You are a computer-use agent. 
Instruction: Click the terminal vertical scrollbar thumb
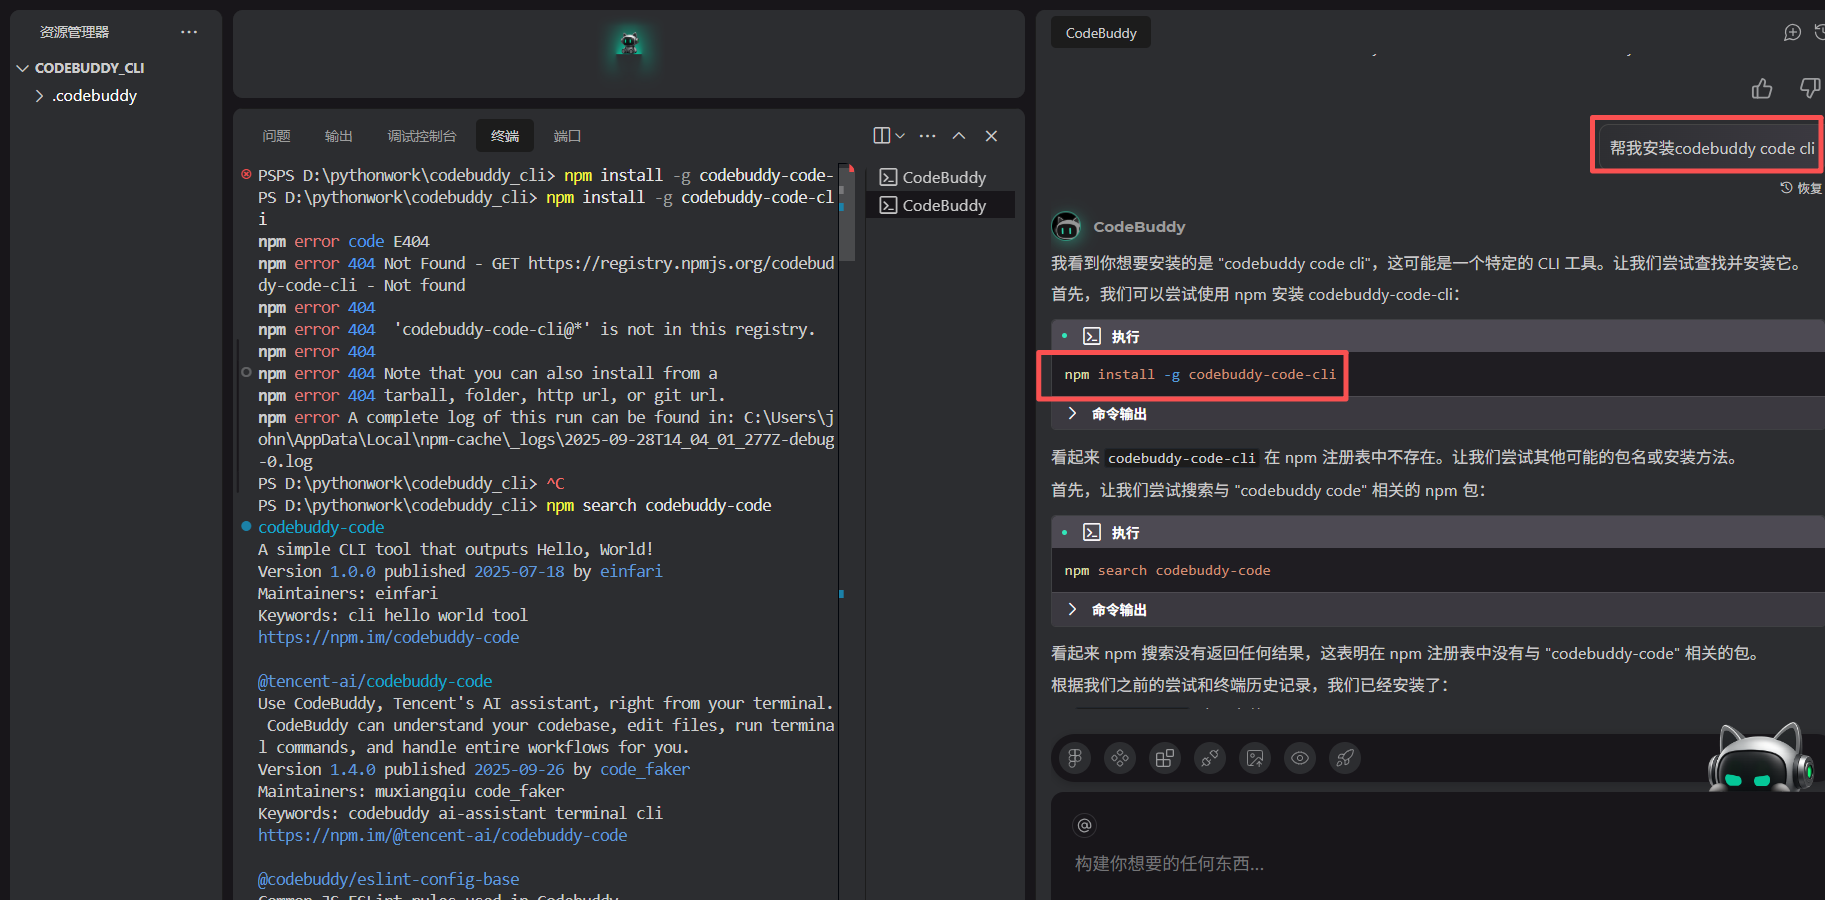coord(846,212)
